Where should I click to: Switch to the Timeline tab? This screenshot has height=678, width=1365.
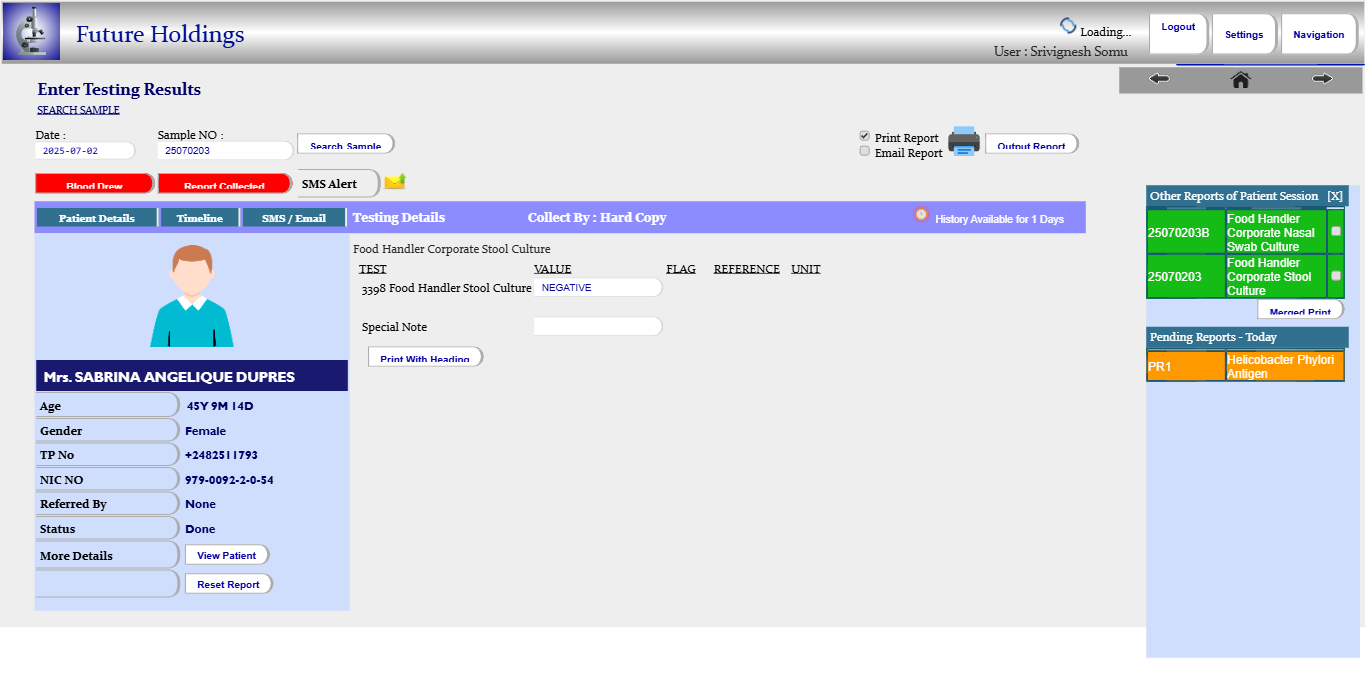tap(200, 218)
